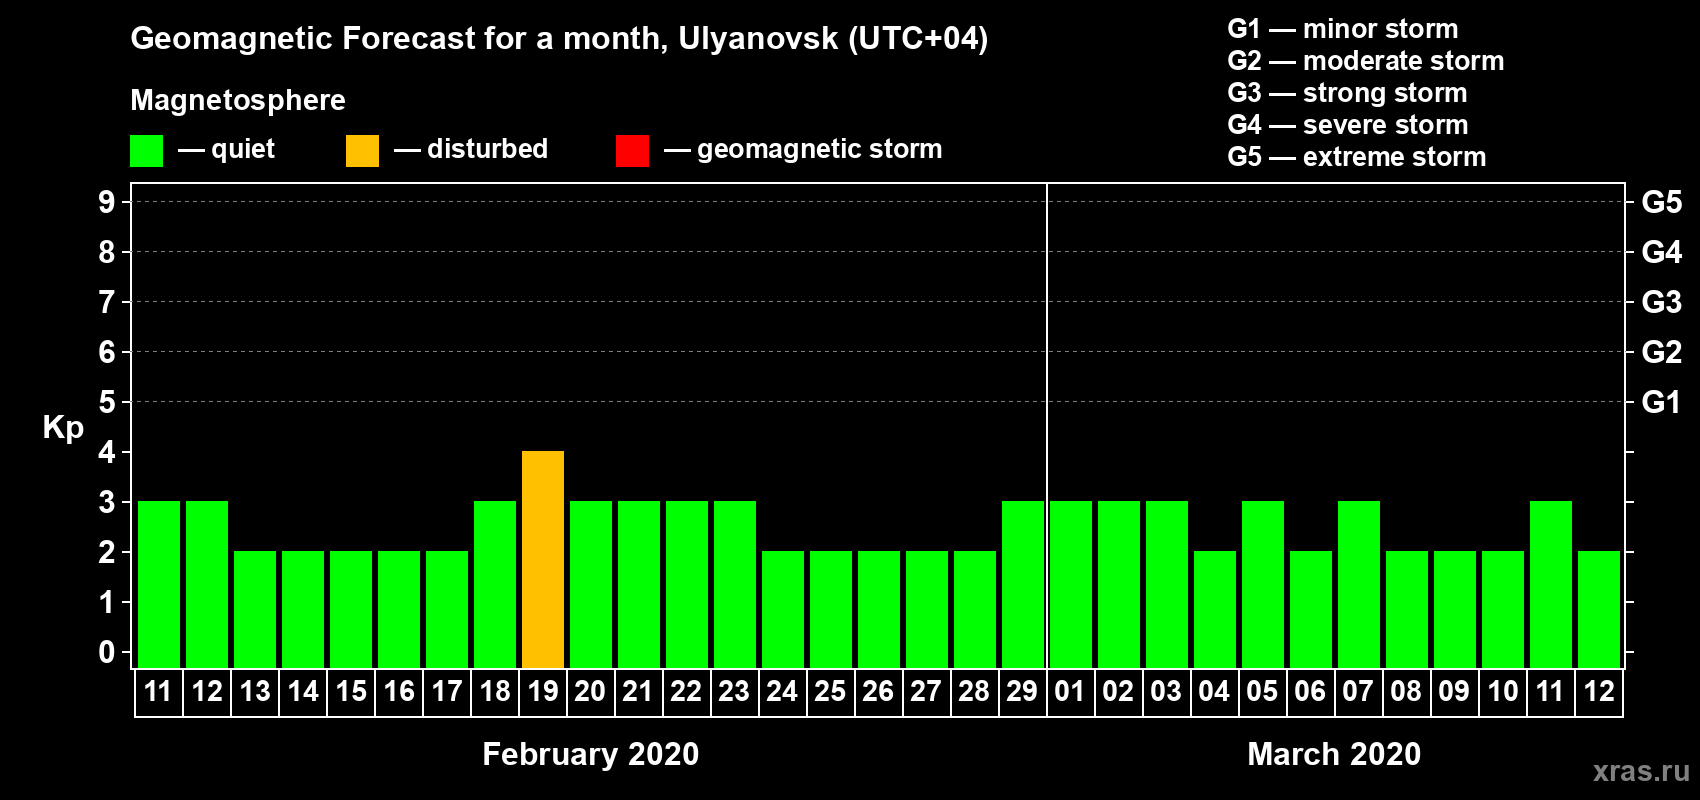Click 'G4 — severe storm' legend line
1700x800 pixels.
tap(1348, 125)
